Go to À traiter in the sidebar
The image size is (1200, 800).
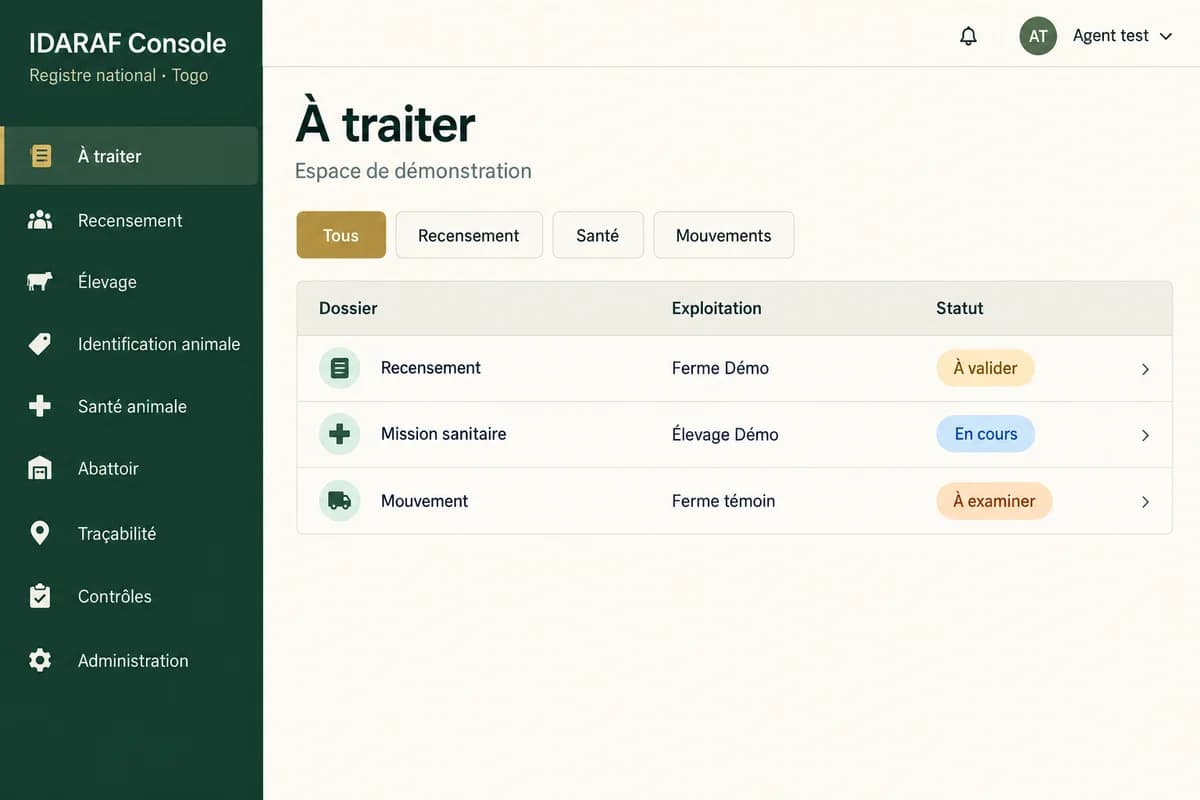tap(129, 156)
